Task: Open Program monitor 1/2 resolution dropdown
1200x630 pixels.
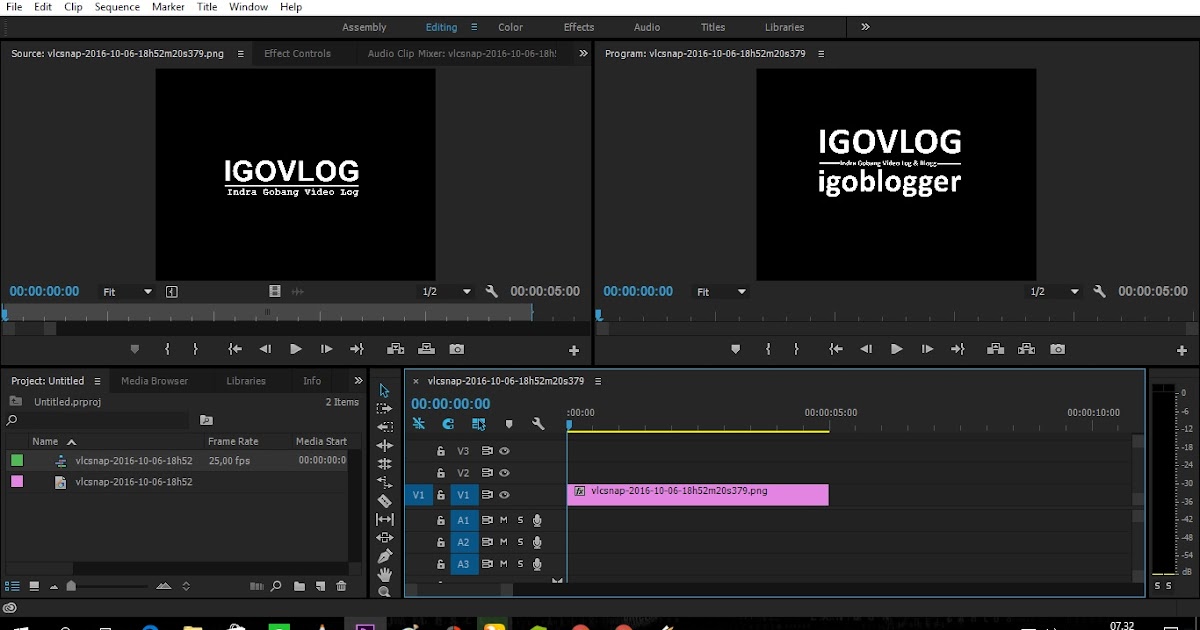Action: [1055, 292]
